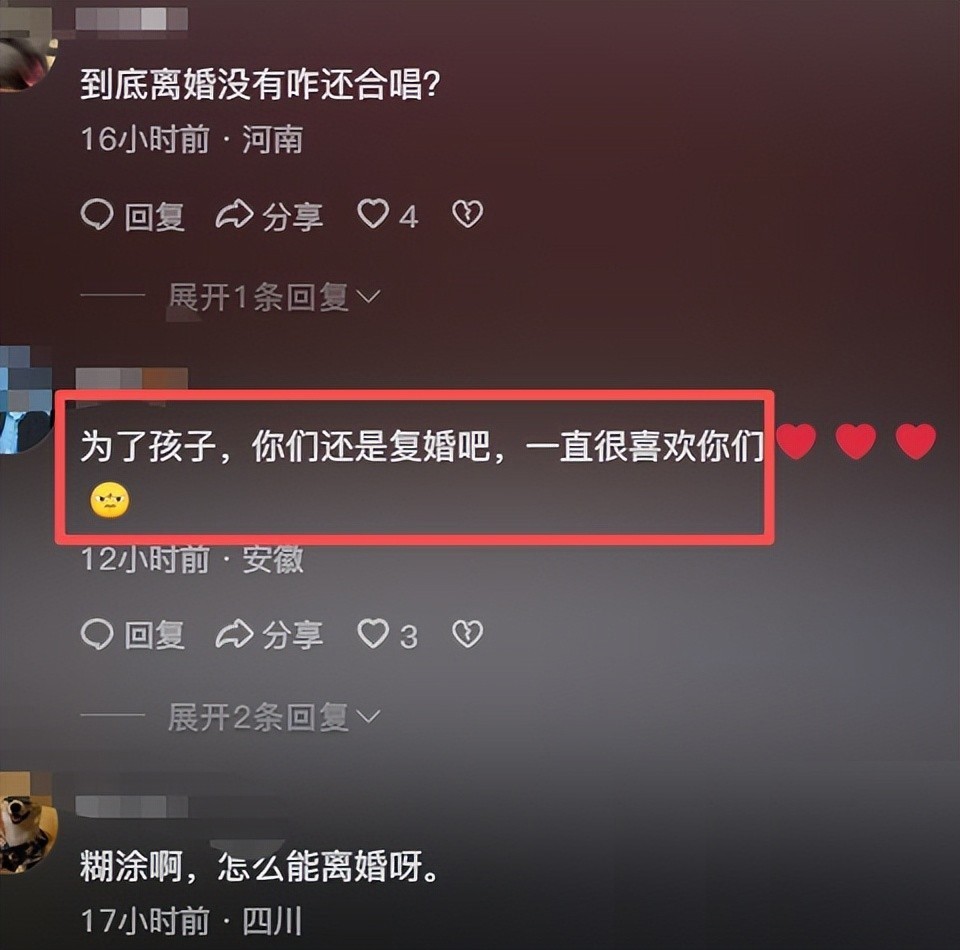Click share arrow icon on Anhui comment
Image resolution: width=960 pixels, height=950 pixels.
pyautogui.click(x=234, y=634)
